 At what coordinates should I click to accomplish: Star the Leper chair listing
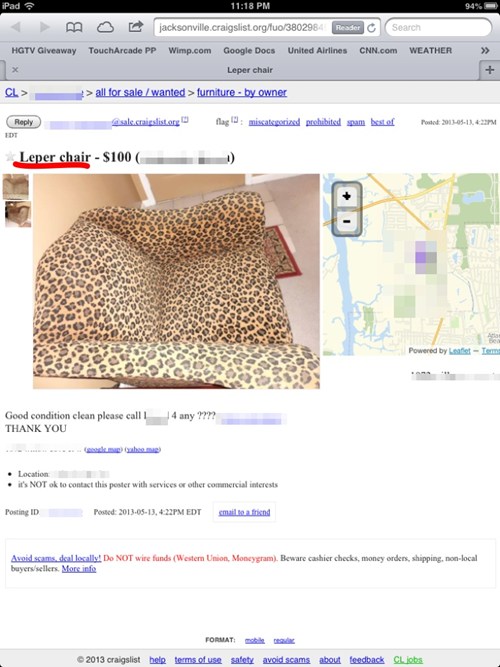click(x=10, y=157)
